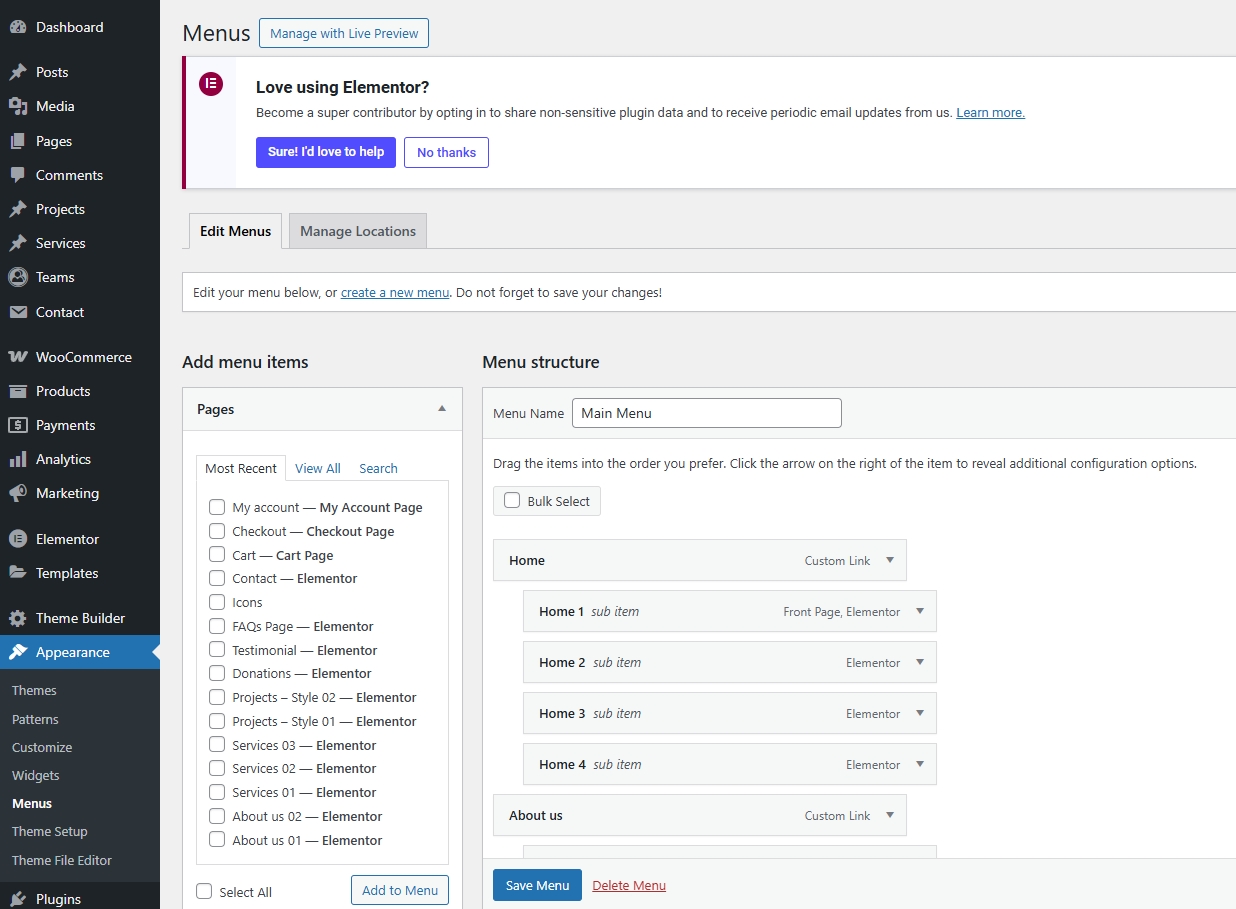Open Theme Builder via gear icon
The image size is (1236, 909).
click(18, 618)
